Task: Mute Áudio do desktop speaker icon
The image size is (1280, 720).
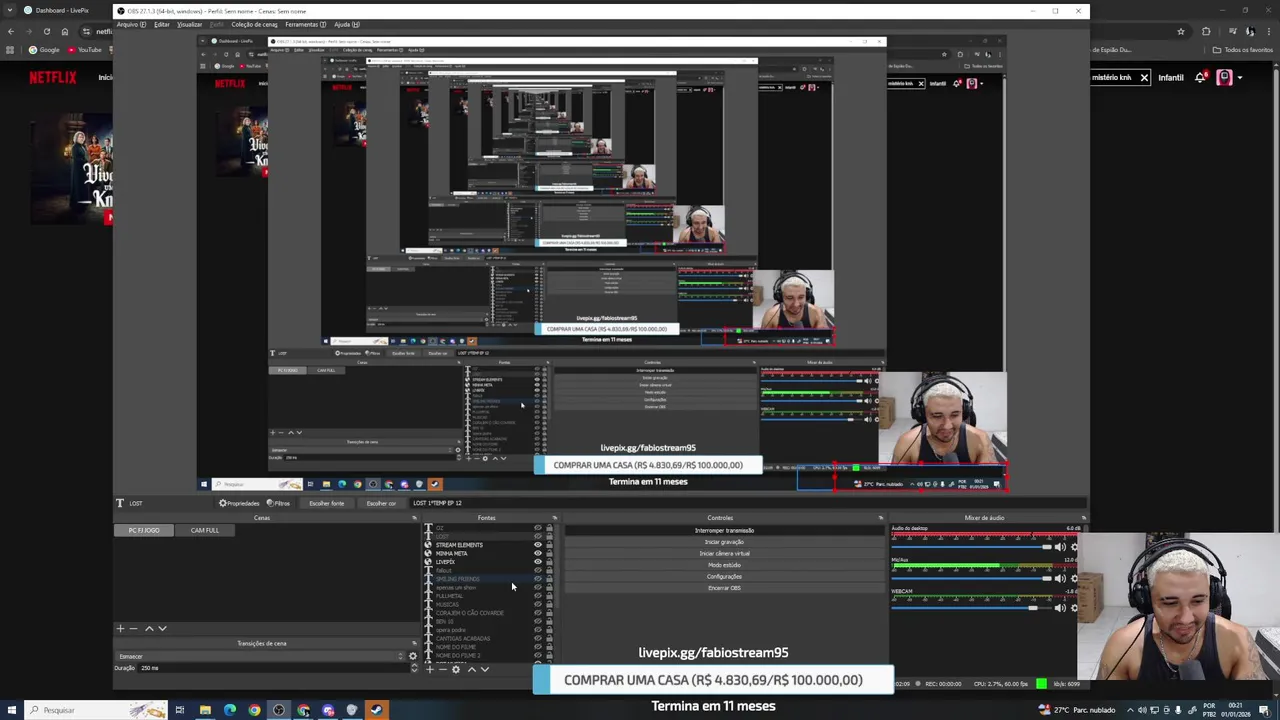Action: [x=1060, y=547]
